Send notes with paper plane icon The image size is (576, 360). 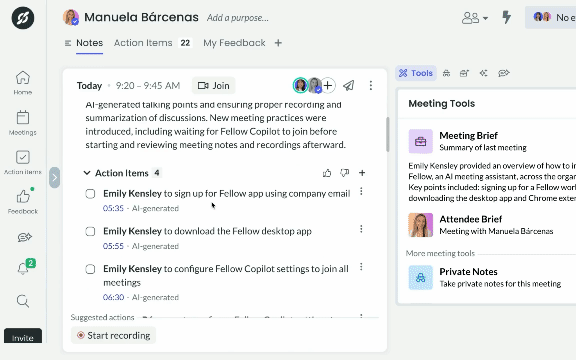coord(349,86)
